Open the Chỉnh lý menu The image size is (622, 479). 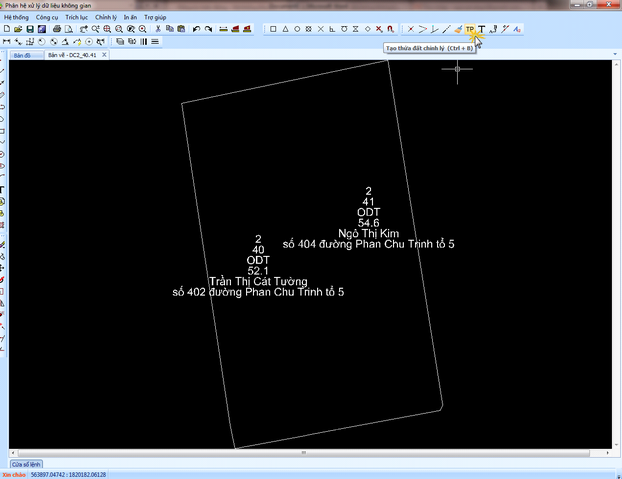pyautogui.click(x=106, y=18)
